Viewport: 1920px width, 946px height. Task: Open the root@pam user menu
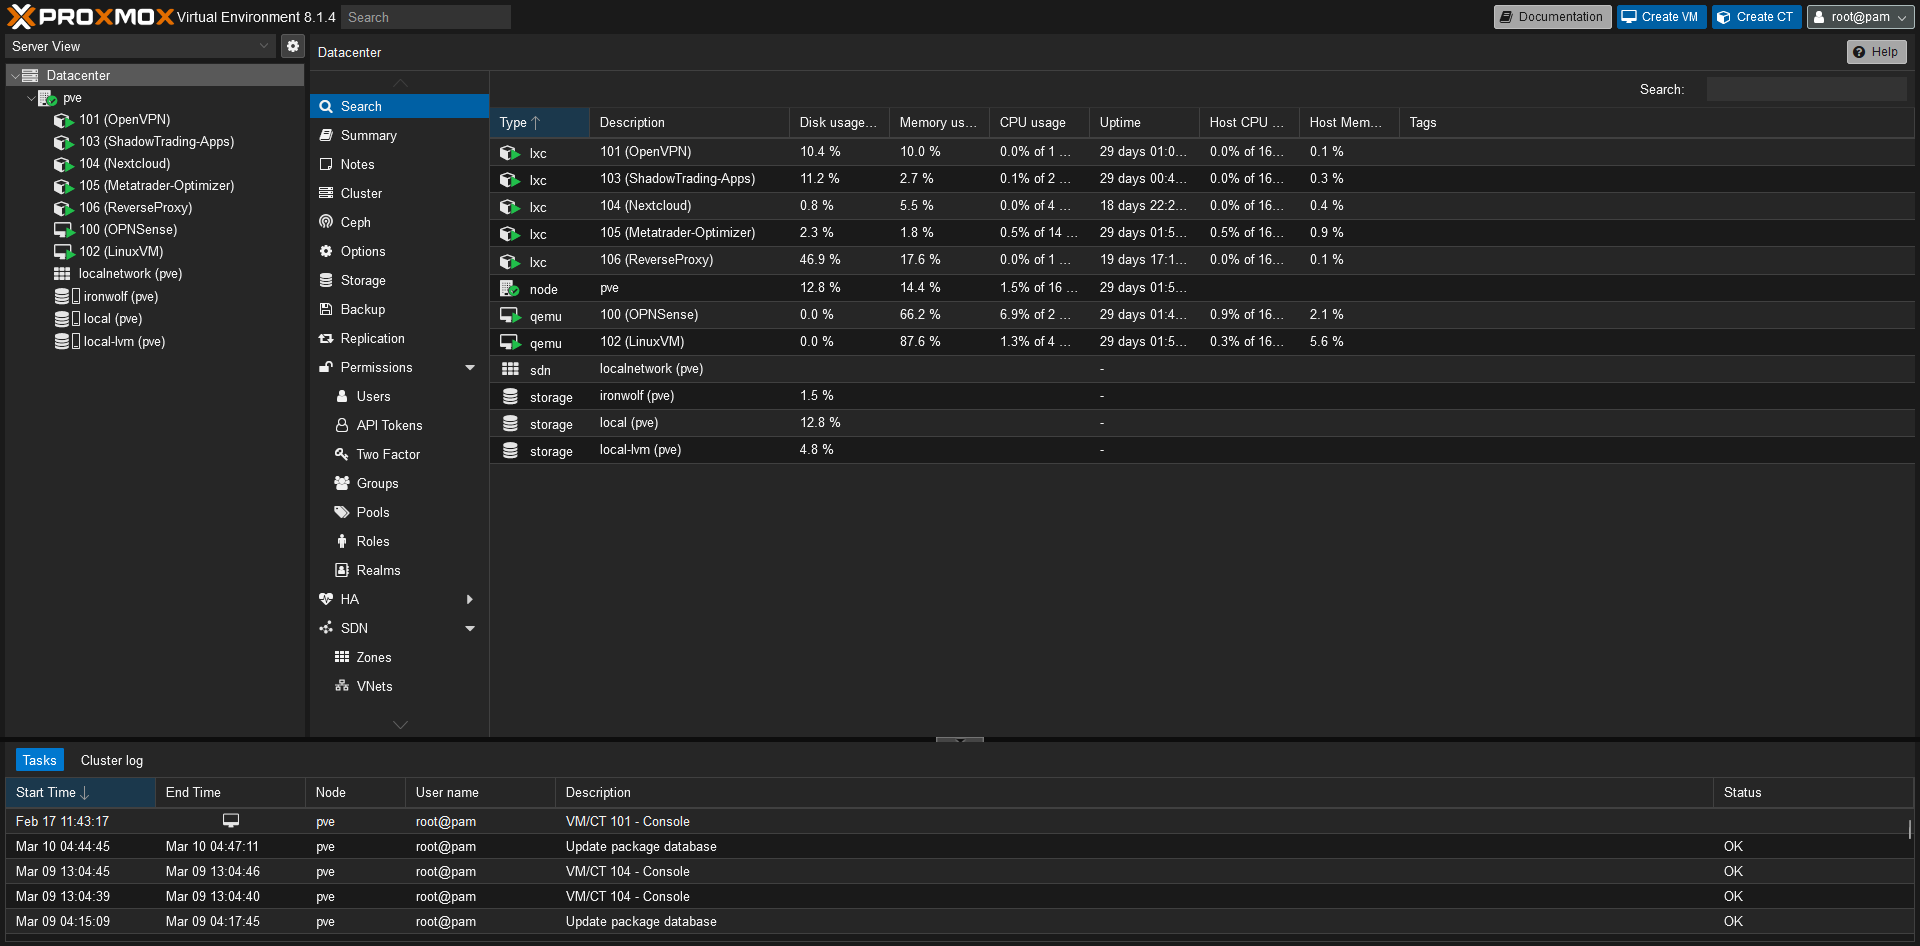click(x=1861, y=17)
